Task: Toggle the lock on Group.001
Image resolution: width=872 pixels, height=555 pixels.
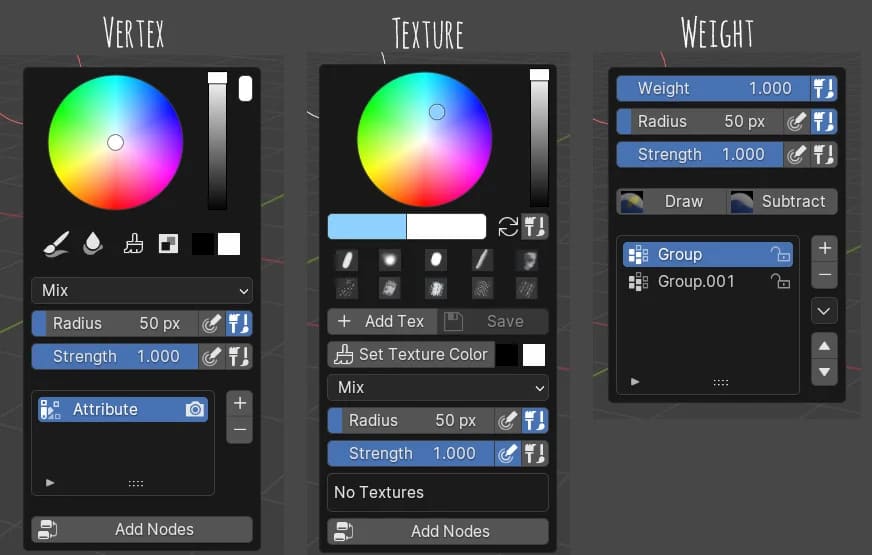Action: tap(780, 282)
